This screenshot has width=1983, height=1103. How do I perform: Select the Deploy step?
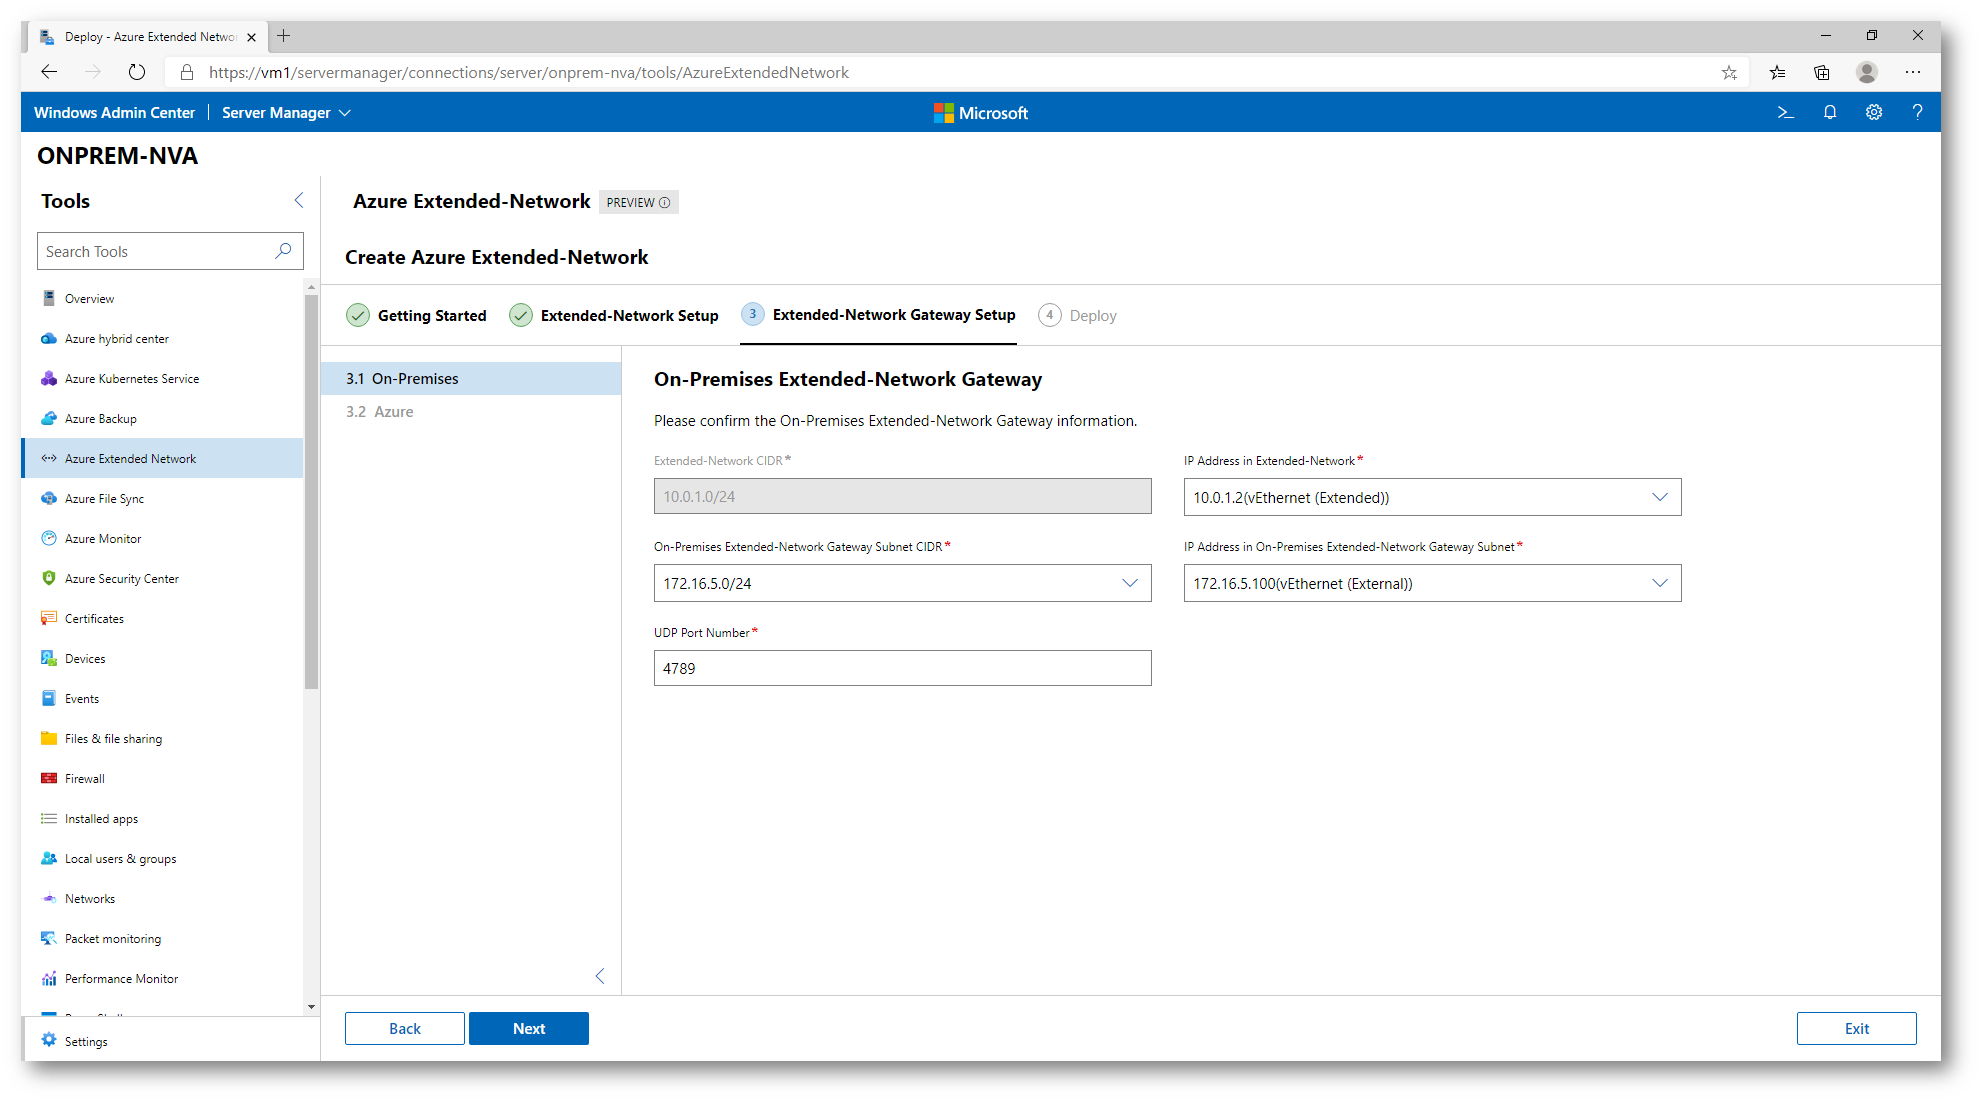click(x=1077, y=315)
